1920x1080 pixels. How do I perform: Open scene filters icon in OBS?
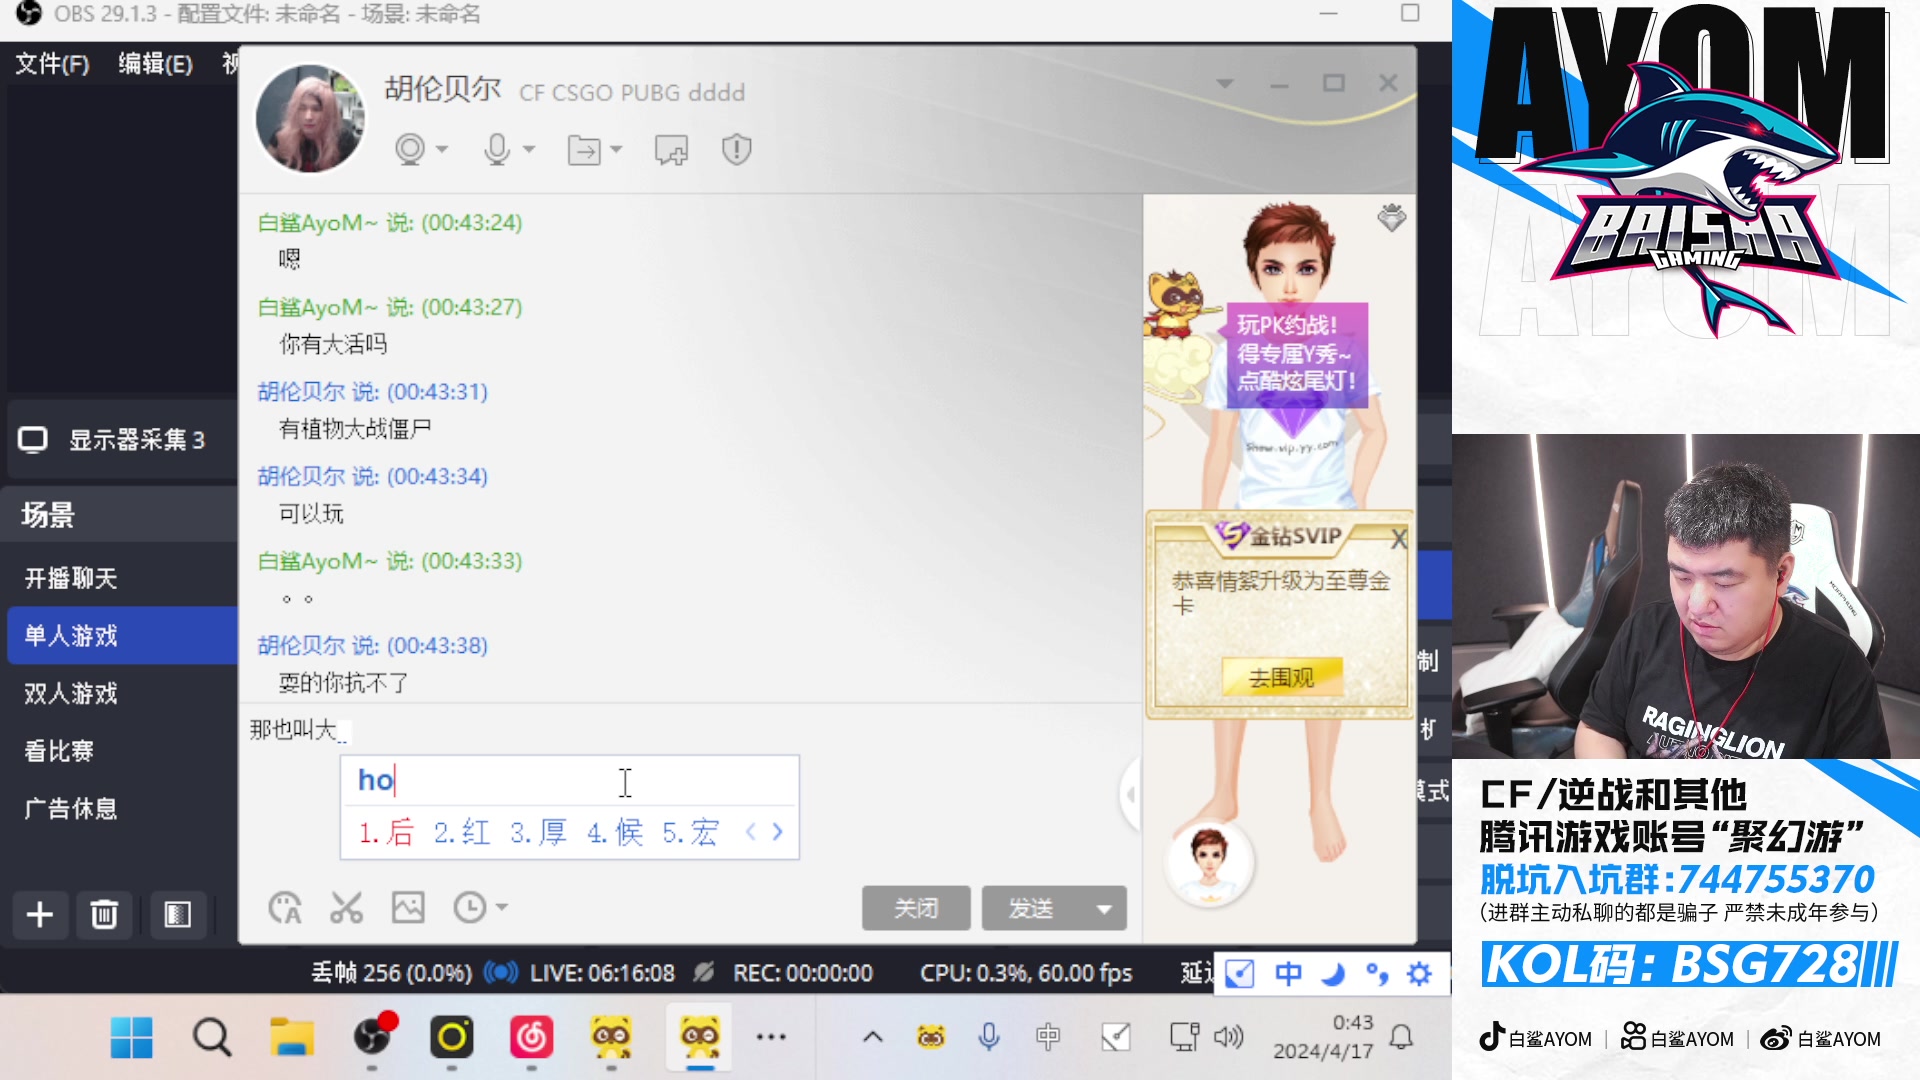[178, 915]
